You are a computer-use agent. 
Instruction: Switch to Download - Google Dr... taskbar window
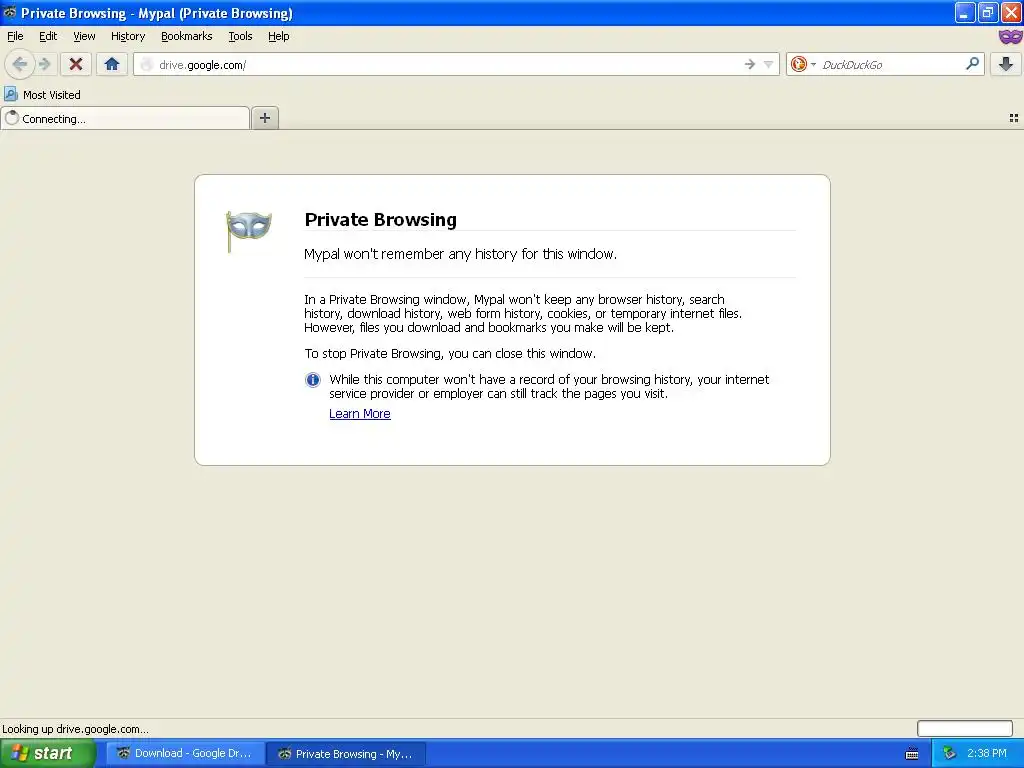(185, 753)
